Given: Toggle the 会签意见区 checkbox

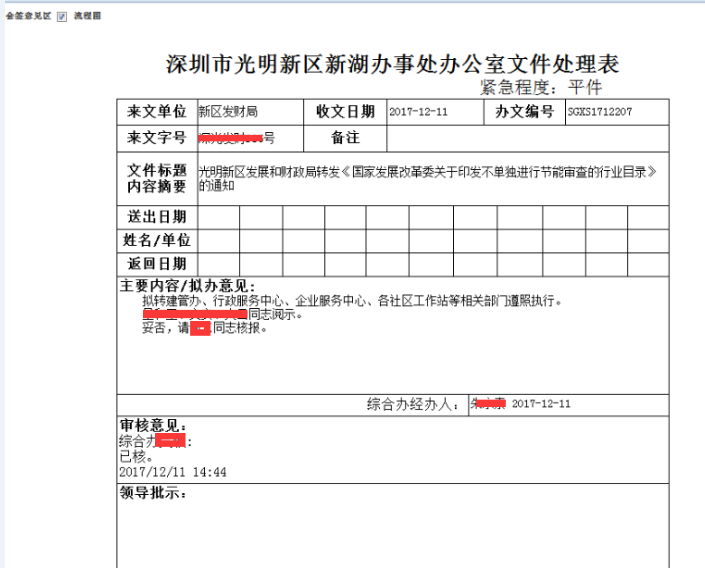Looking at the screenshot, I should pyautogui.click(x=62, y=17).
